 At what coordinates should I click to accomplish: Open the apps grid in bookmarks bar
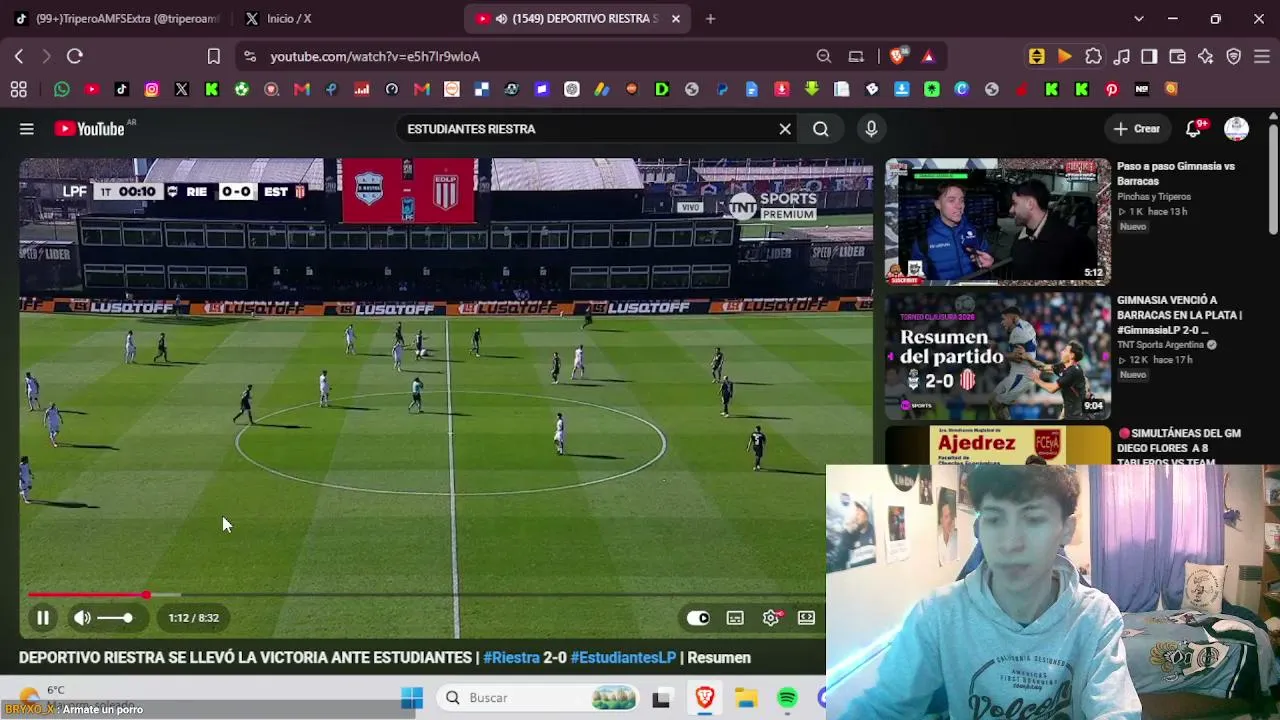pos(19,90)
